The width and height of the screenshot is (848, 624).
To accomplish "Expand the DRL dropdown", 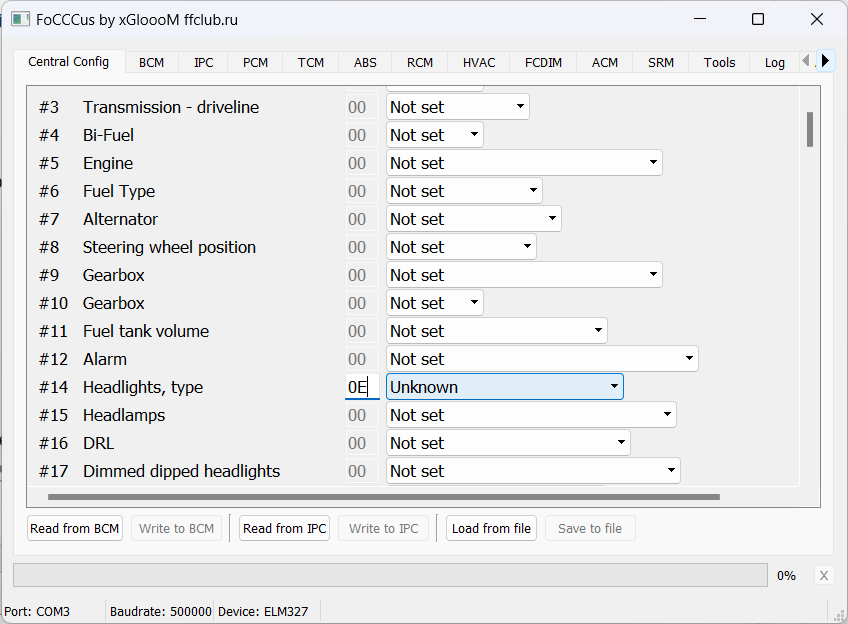I will click(508, 443).
